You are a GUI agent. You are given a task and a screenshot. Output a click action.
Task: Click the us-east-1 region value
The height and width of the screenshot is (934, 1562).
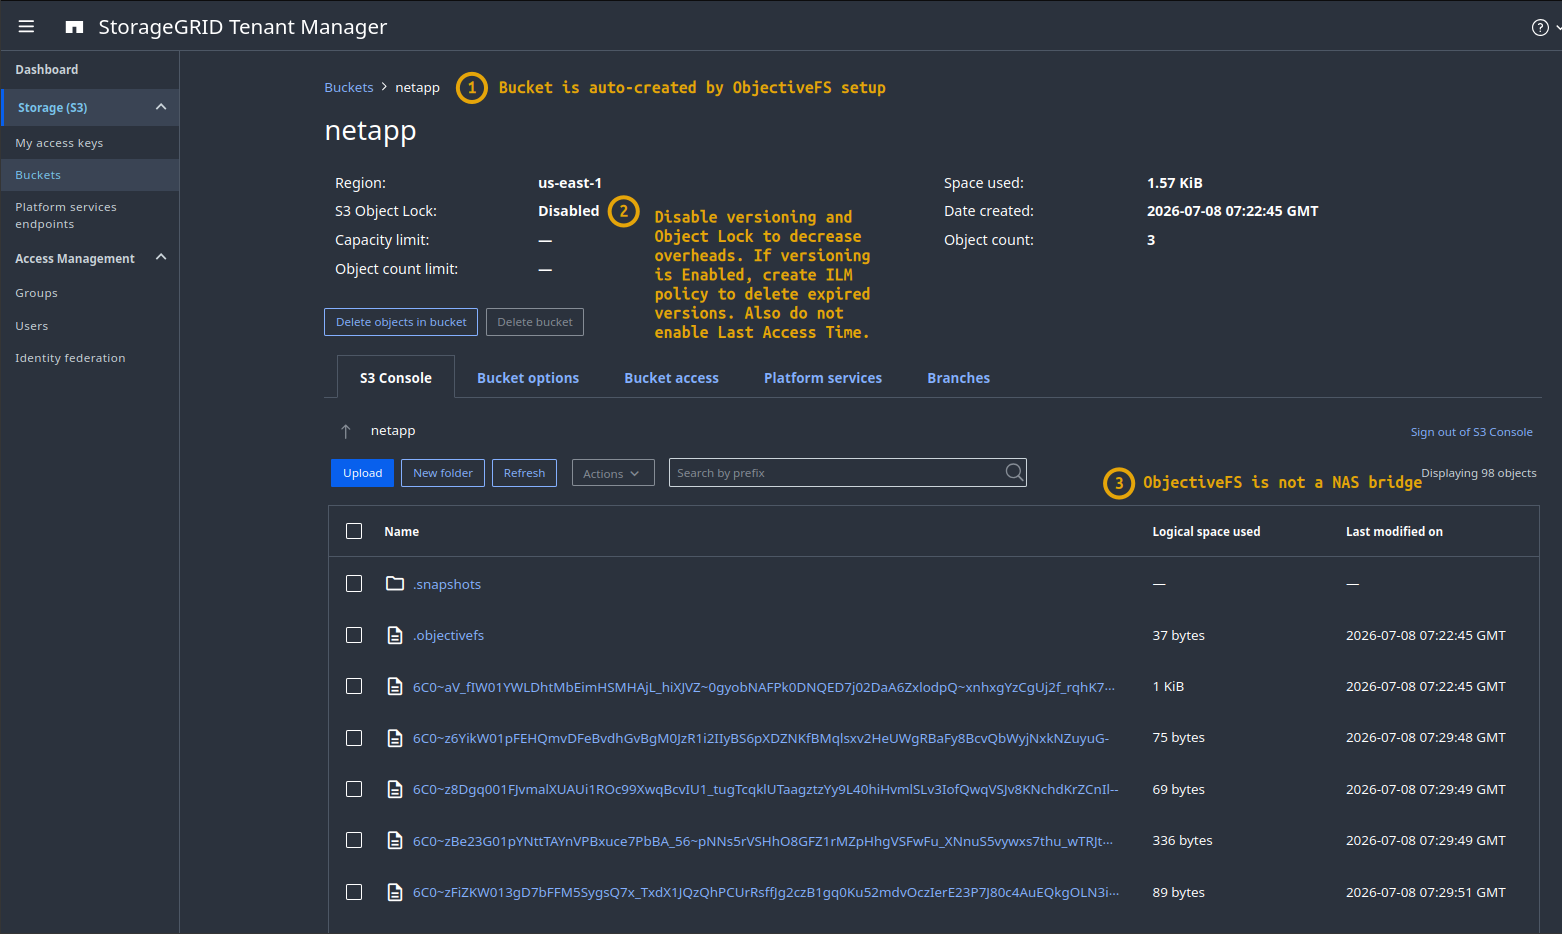tap(570, 183)
